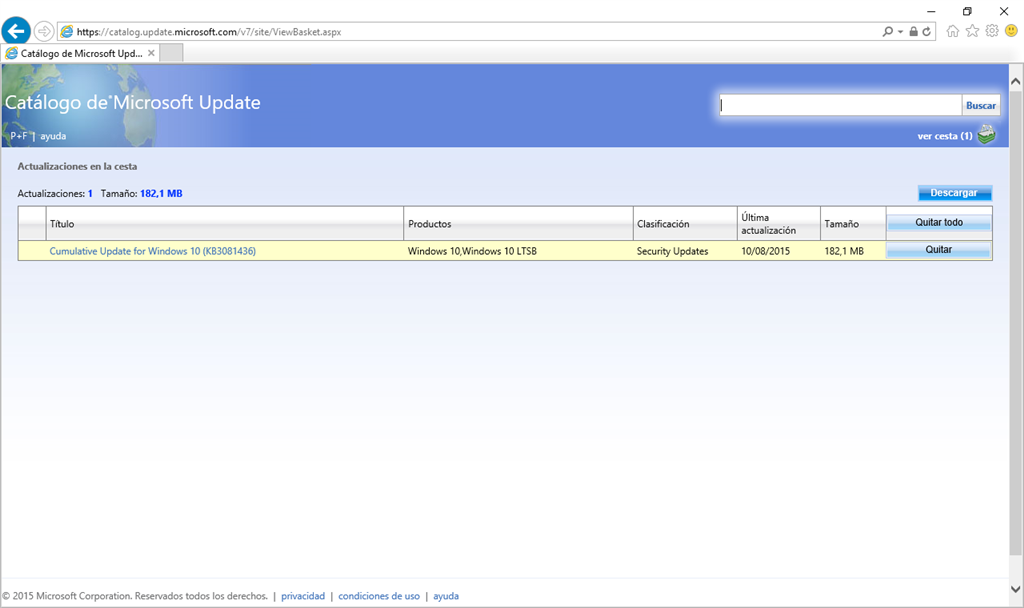Screen dimensions: 1024x608
Task: Restore down the browser window
Action: pyautogui.click(x=967, y=11)
